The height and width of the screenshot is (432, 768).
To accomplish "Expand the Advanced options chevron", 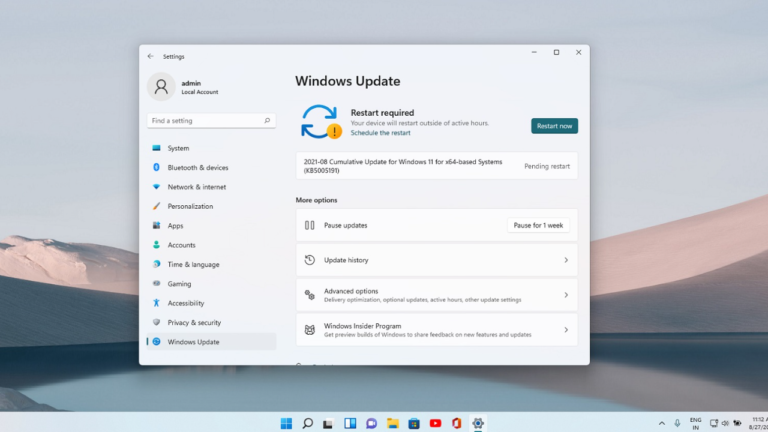I will pyautogui.click(x=566, y=295).
